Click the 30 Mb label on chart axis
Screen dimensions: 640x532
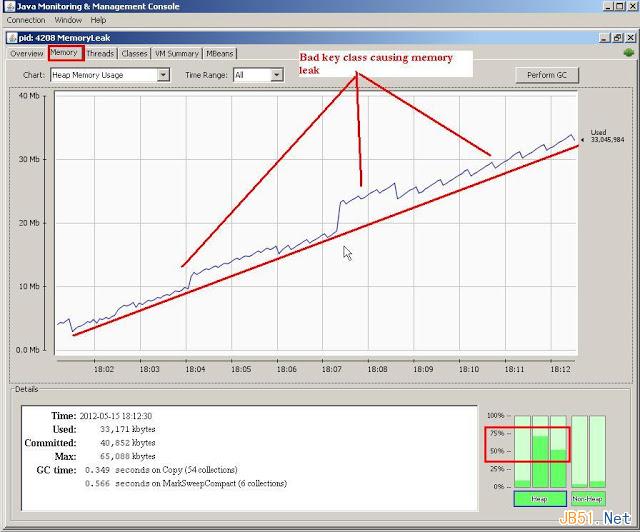(29, 159)
